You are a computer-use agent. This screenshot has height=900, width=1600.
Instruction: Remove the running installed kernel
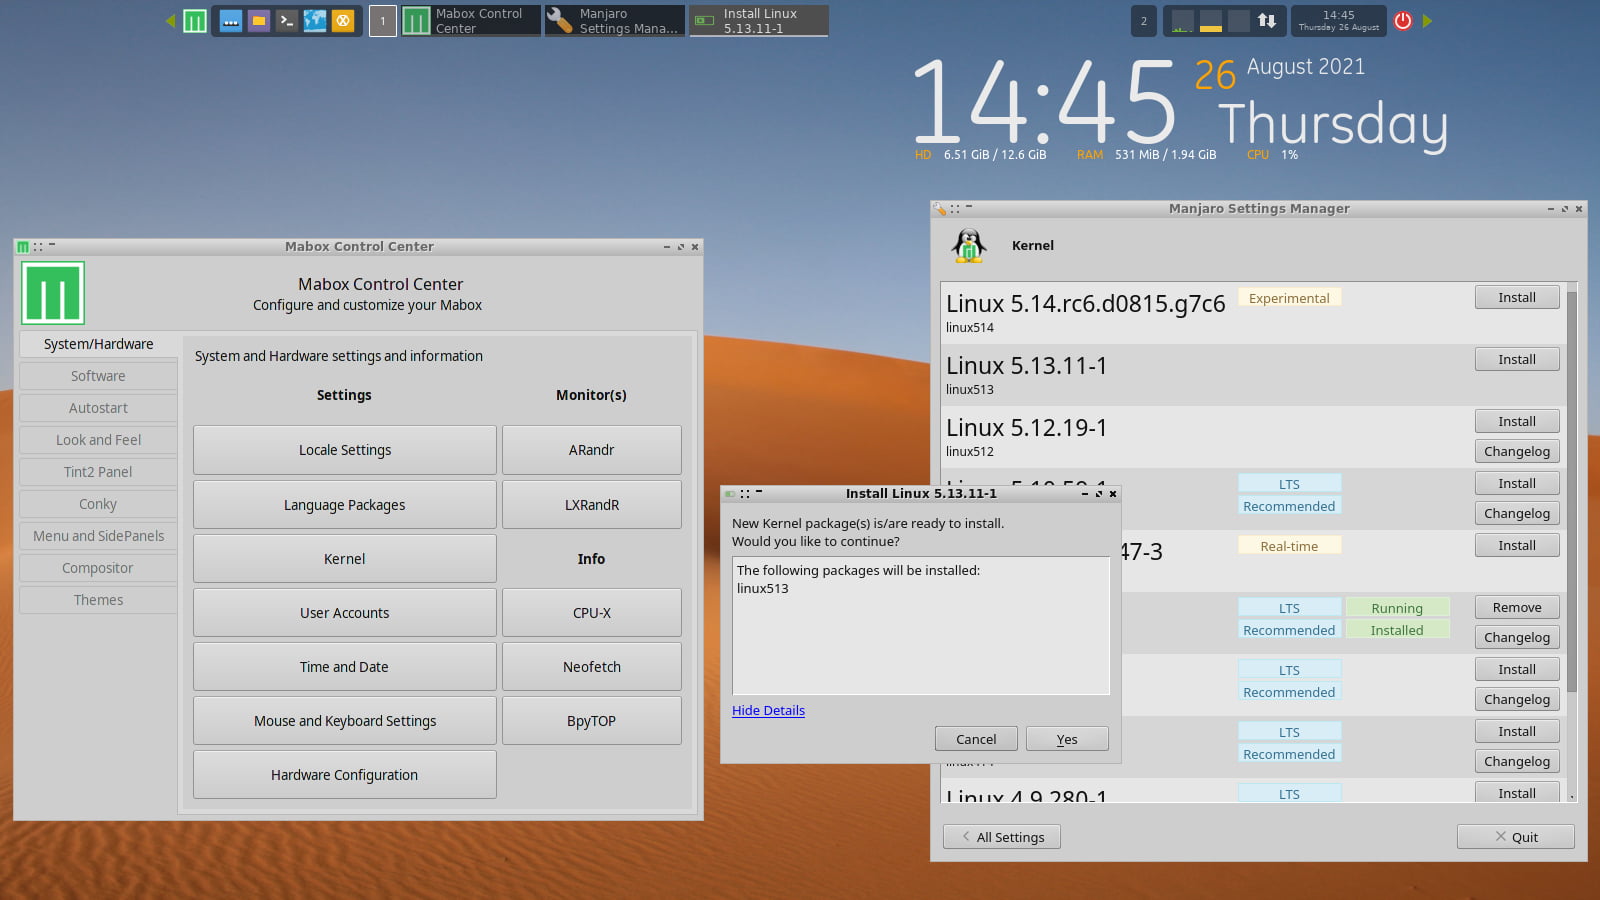pyautogui.click(x=1517, y=608)
